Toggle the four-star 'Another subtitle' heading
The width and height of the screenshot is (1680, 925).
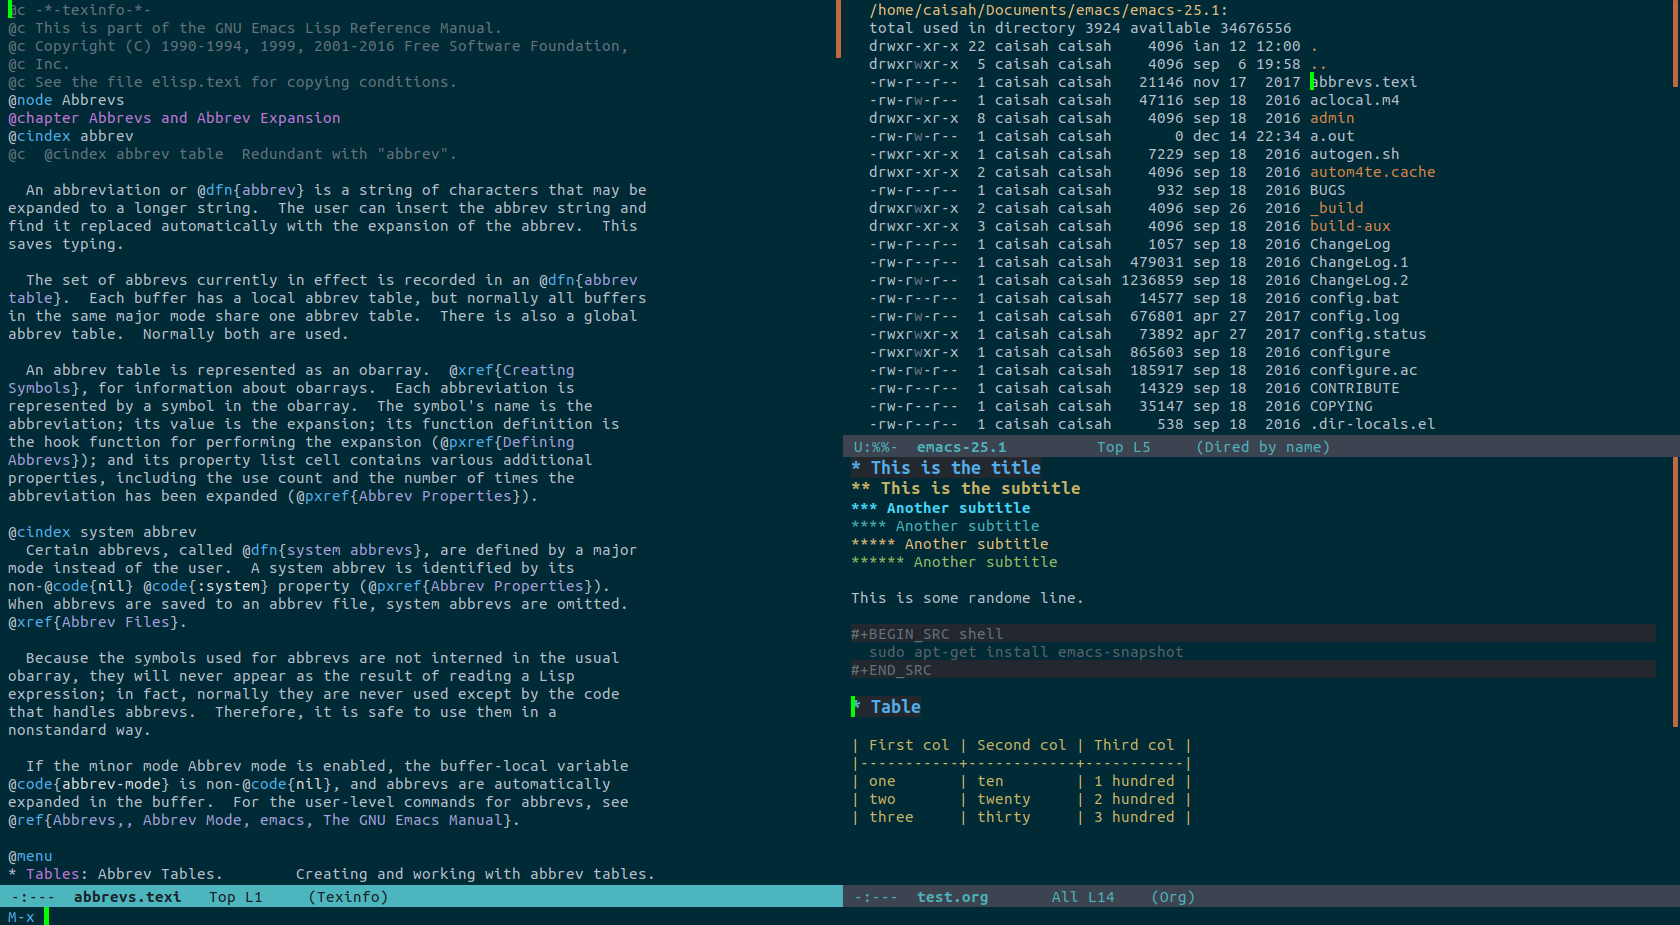click(x=945, y=526)
